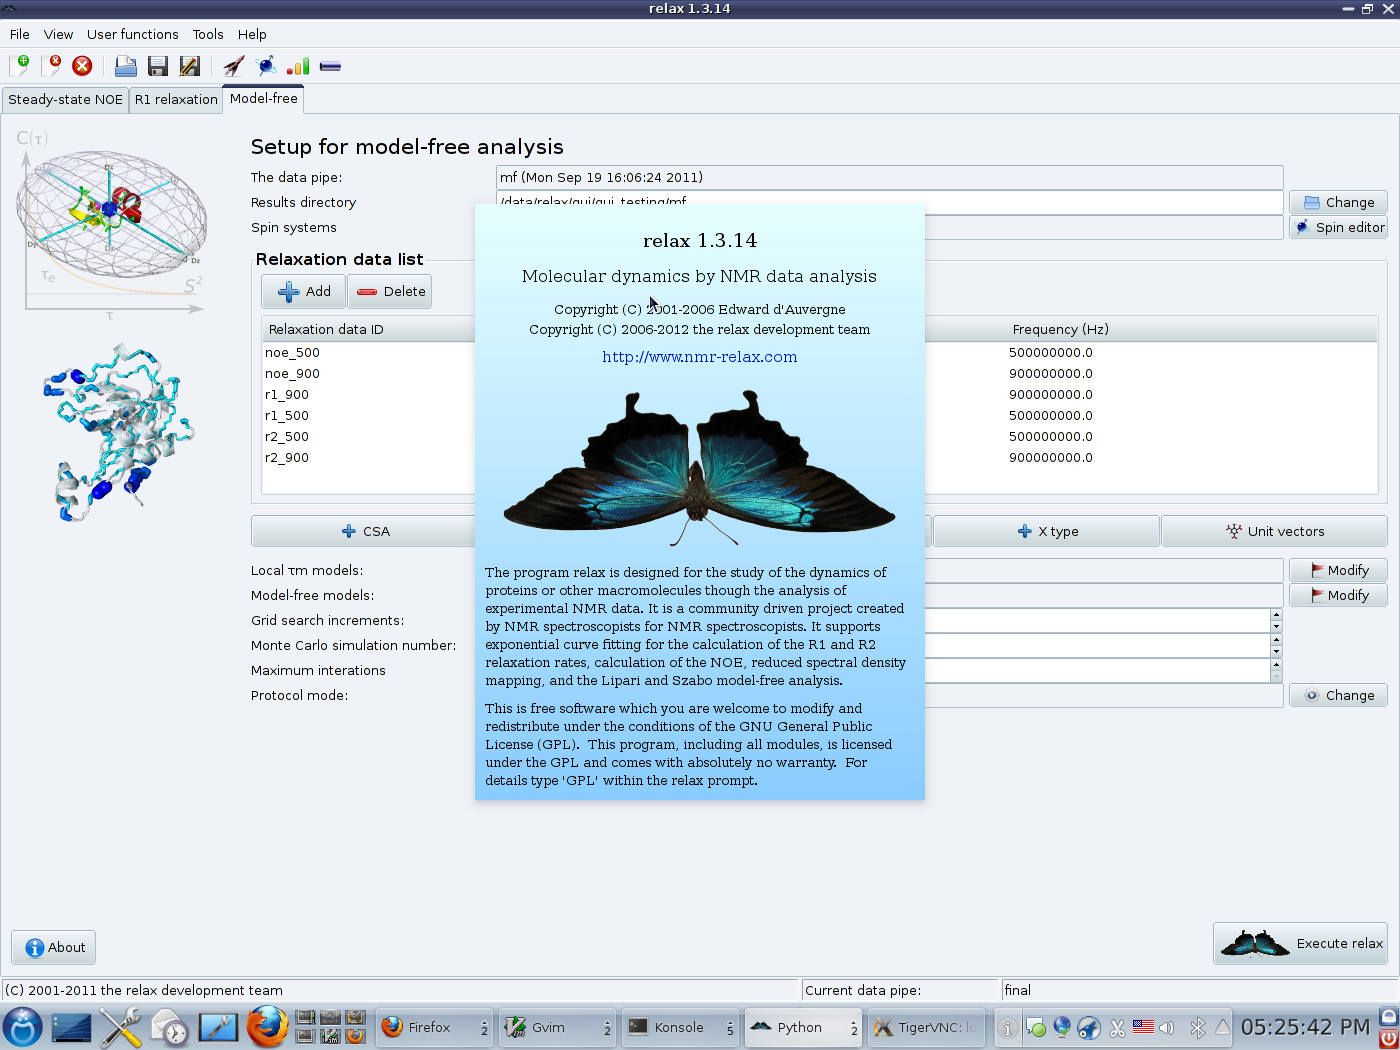Click the save state as icon
This screenshot has width=1400, height=1050.
coord(189,66)
